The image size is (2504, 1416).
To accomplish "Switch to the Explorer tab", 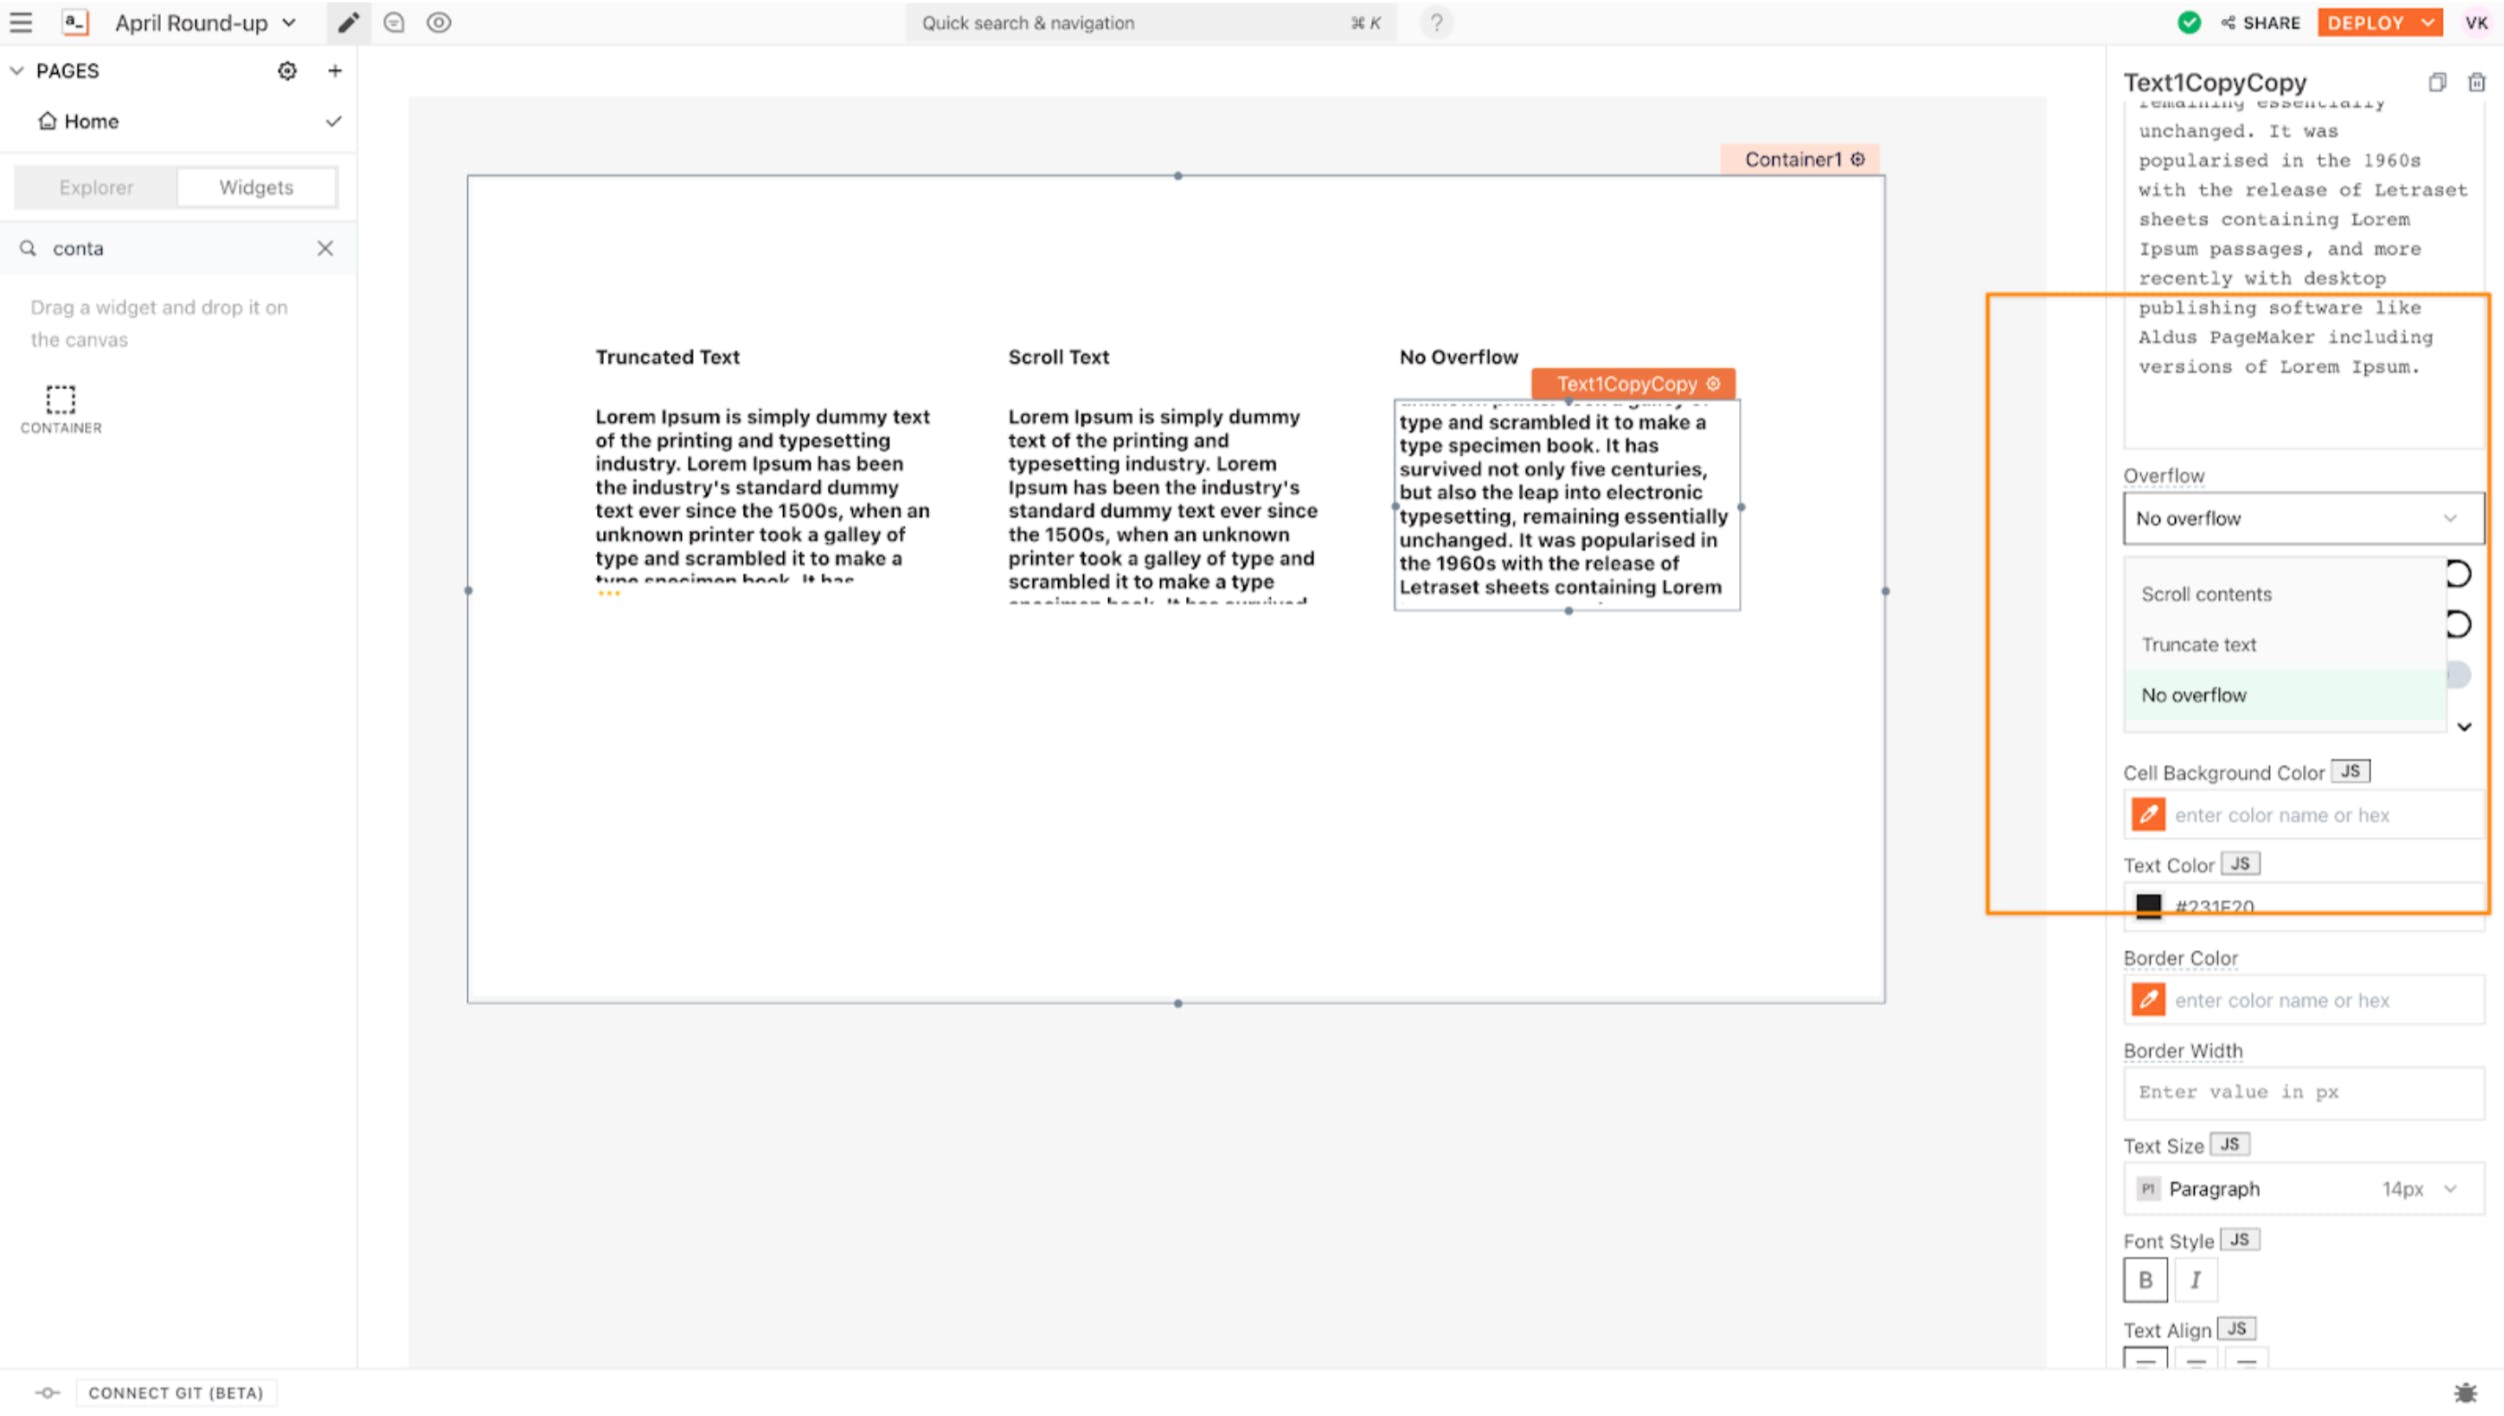I will [96, 187].
